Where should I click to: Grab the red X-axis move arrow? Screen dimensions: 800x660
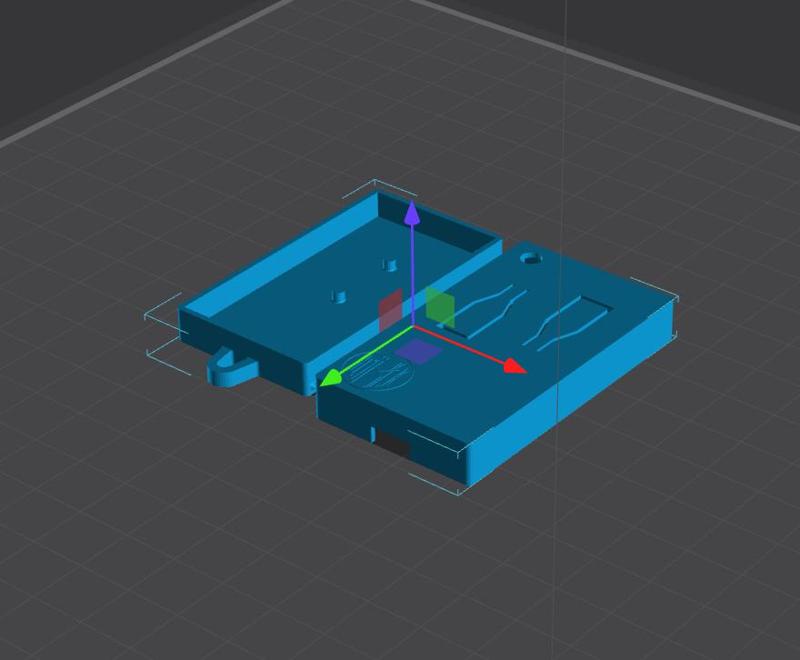515,367
